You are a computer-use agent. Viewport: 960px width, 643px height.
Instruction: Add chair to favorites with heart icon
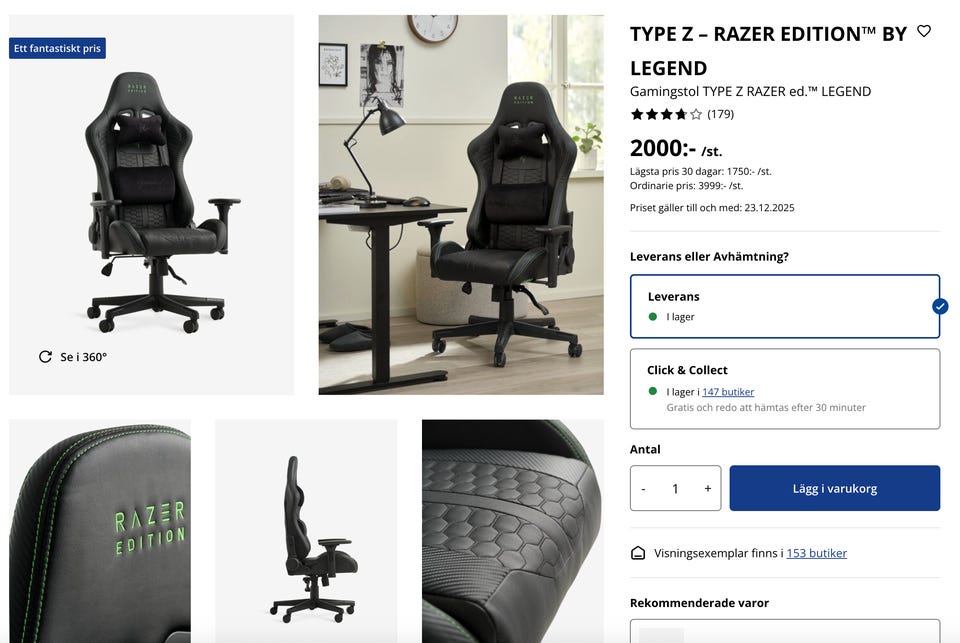tap(923, 31)
